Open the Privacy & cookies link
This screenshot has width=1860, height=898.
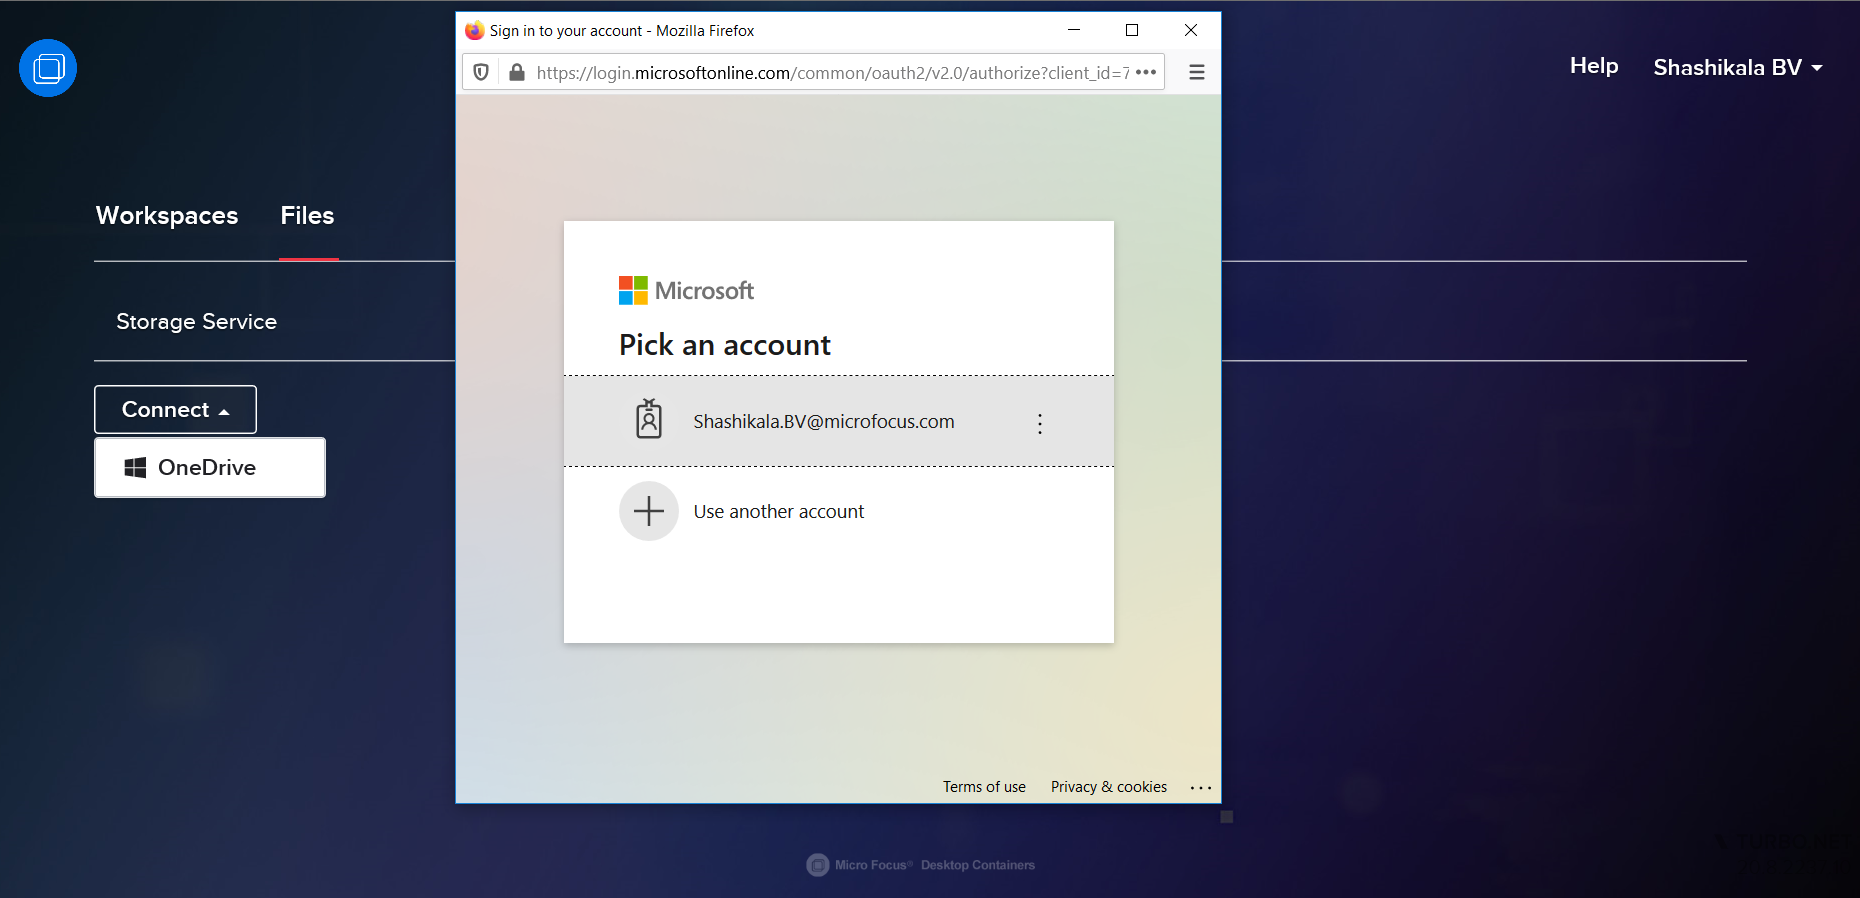pyautogui.click(x=1109, y=787)
